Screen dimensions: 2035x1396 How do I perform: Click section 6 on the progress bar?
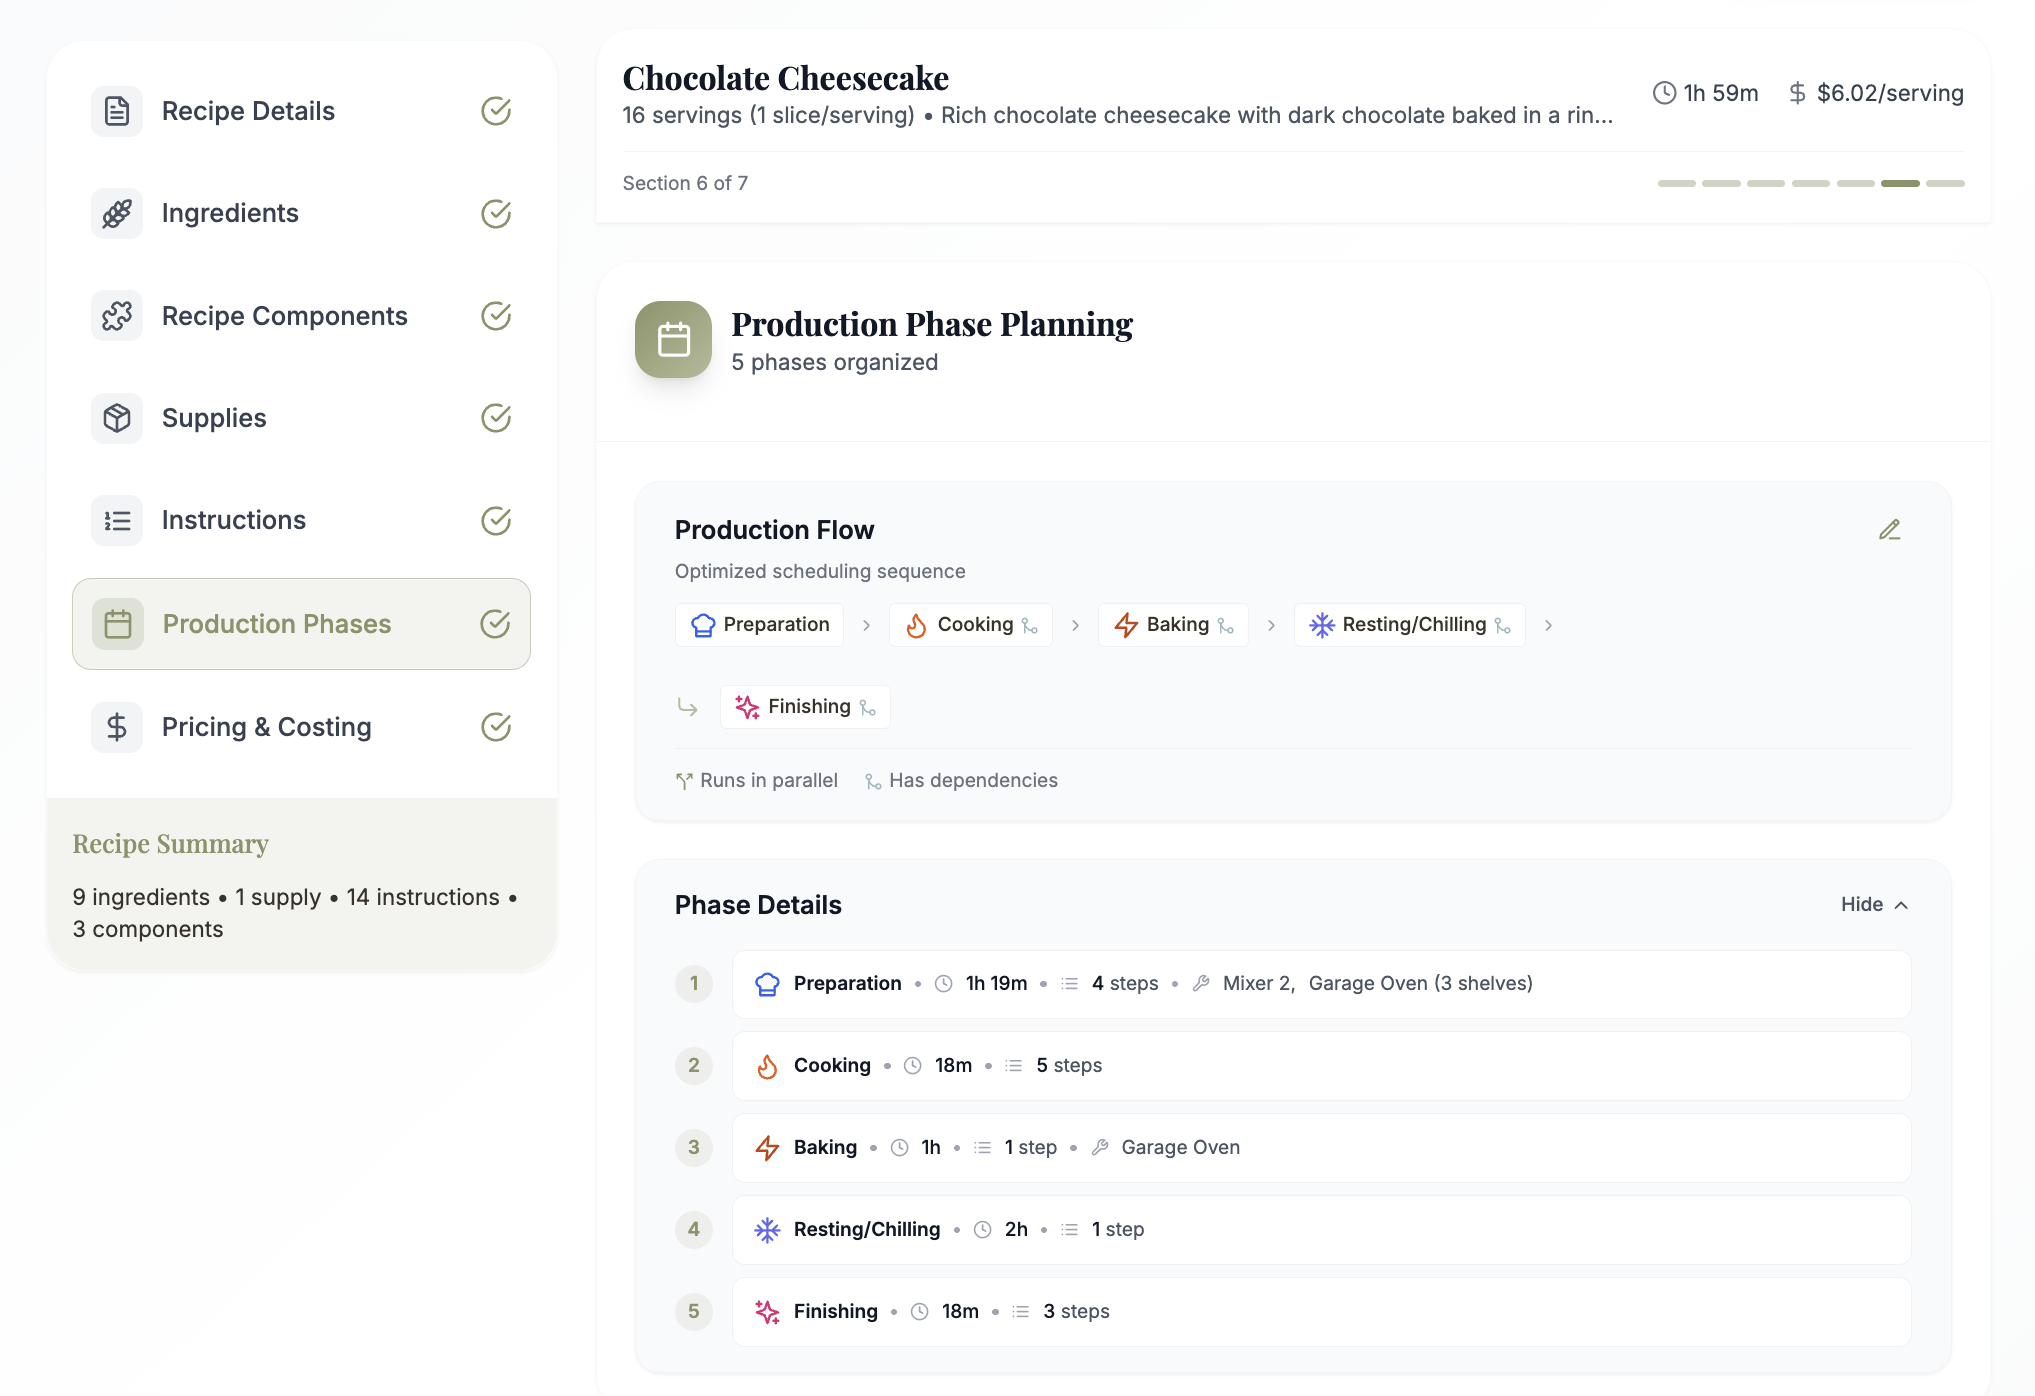pyautogui.click(x=1899, y=183)
